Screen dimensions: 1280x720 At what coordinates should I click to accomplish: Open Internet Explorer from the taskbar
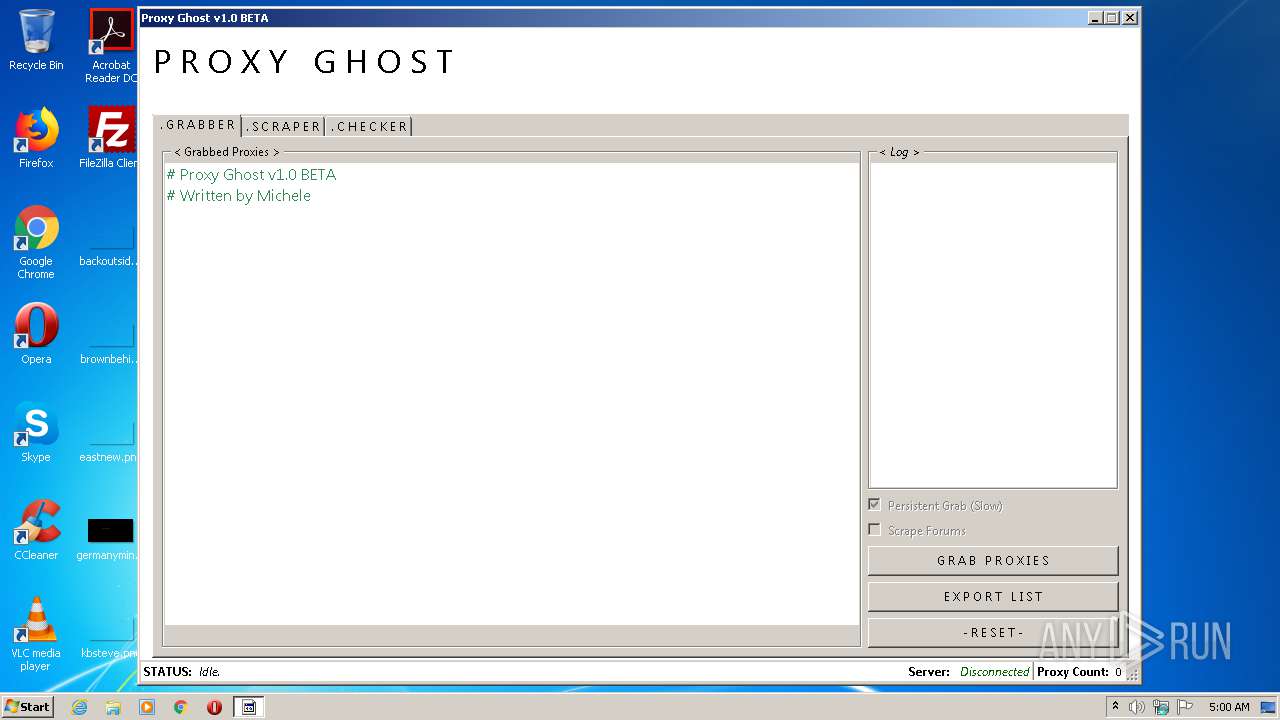click(79, 707)
